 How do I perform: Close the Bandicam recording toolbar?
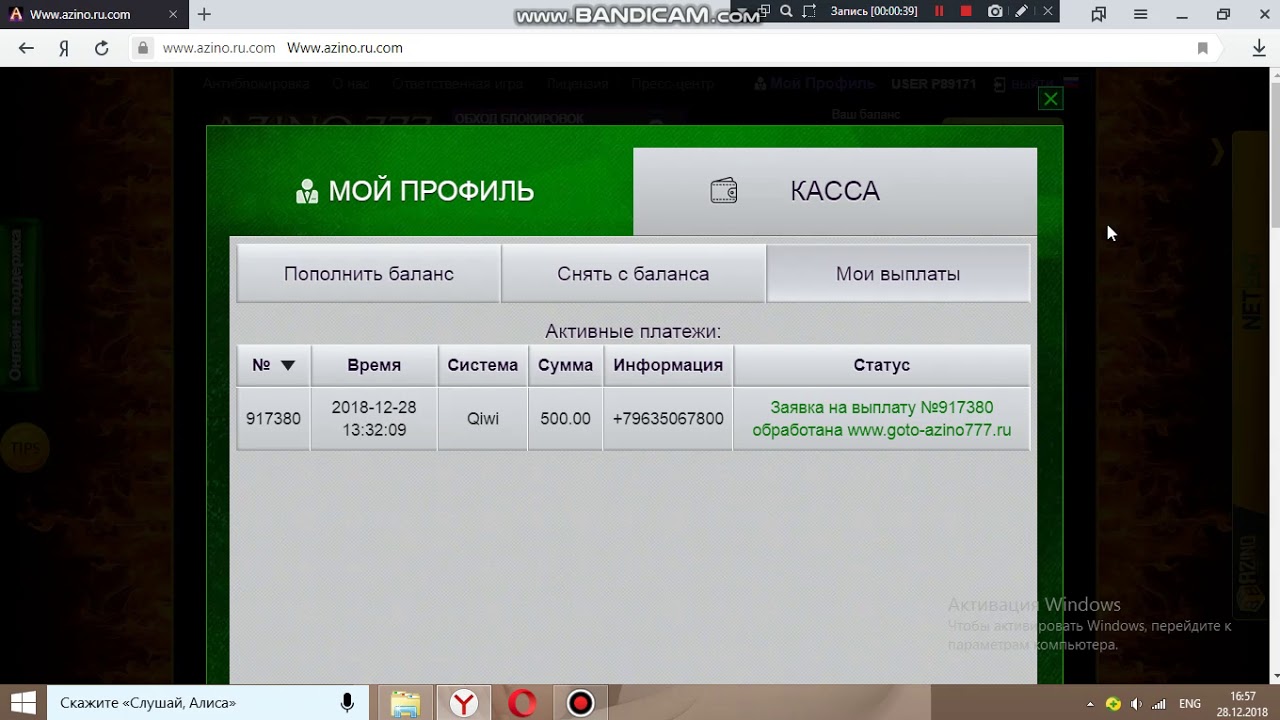tap(1046, 11)
